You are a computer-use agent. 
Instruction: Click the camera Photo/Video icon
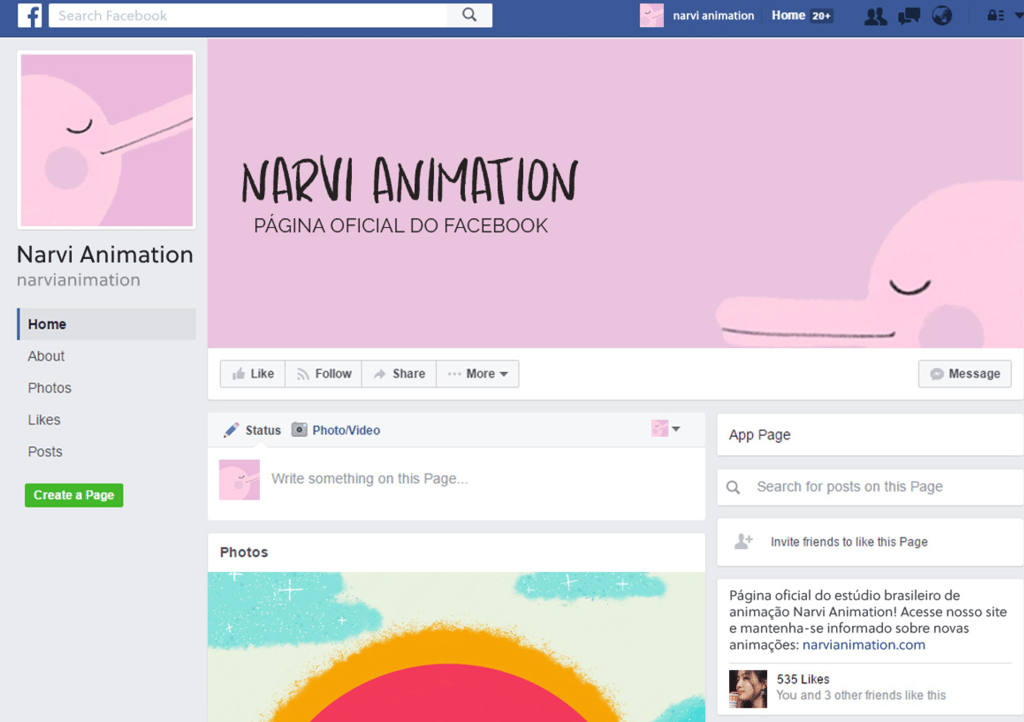[299, 430]
